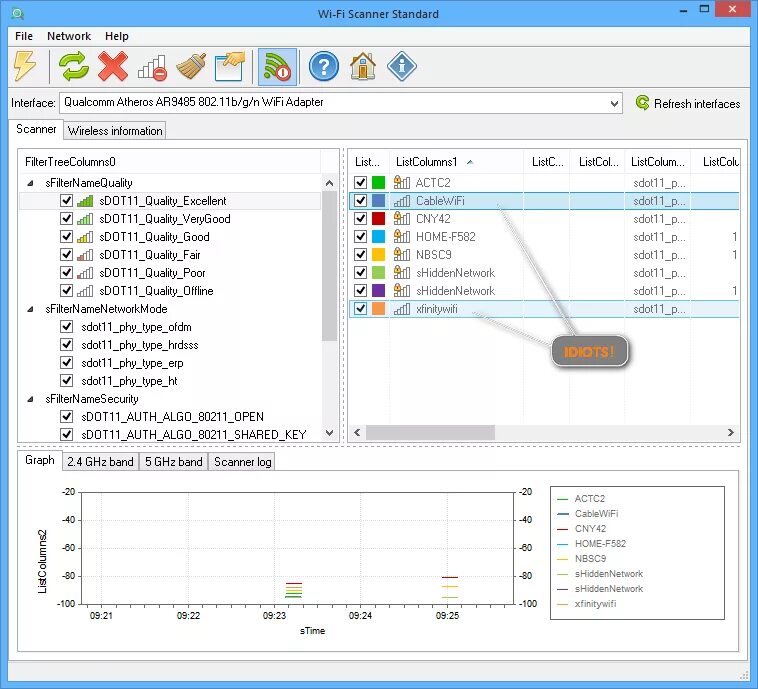Click the Refresh interfaces green icon

click(x=642, y=103)
